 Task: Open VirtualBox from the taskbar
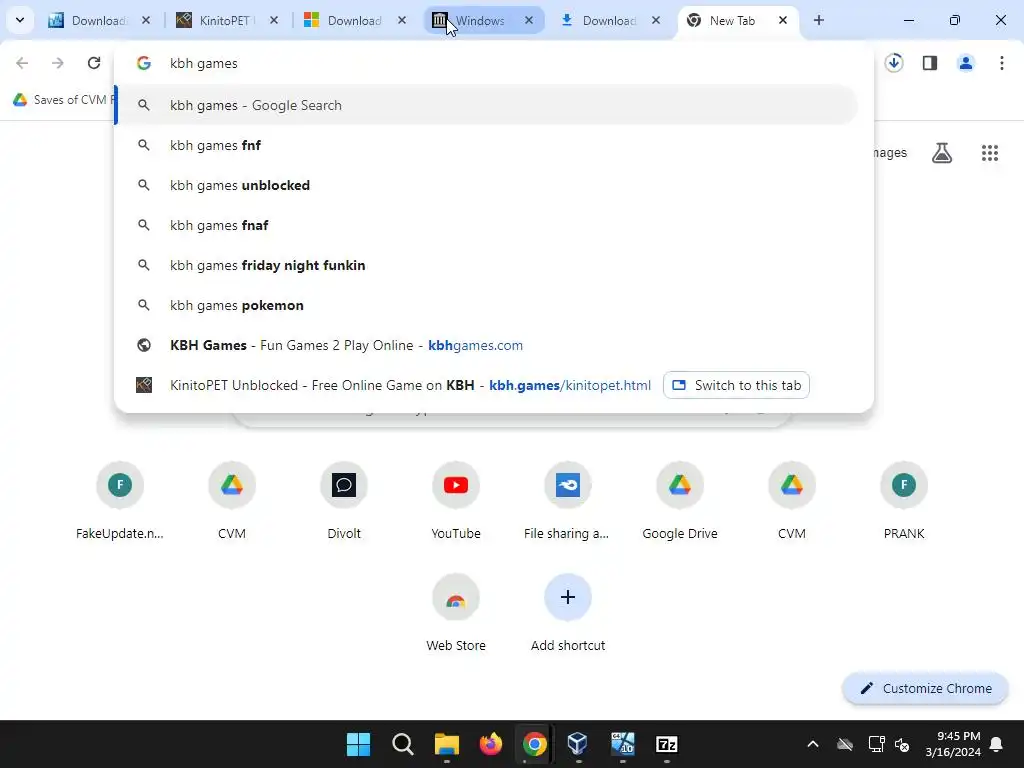578,744
